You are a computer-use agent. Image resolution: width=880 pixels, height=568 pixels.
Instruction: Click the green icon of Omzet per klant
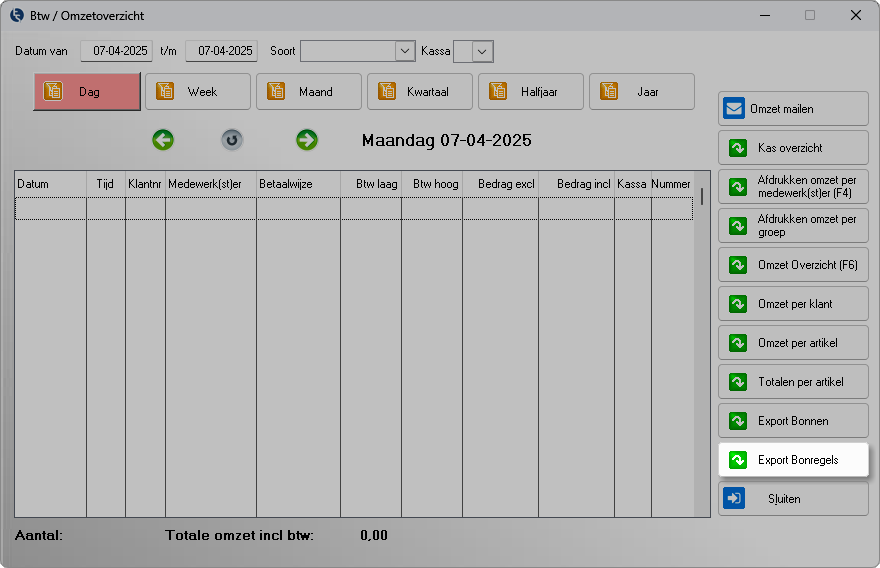pos(738,304)
